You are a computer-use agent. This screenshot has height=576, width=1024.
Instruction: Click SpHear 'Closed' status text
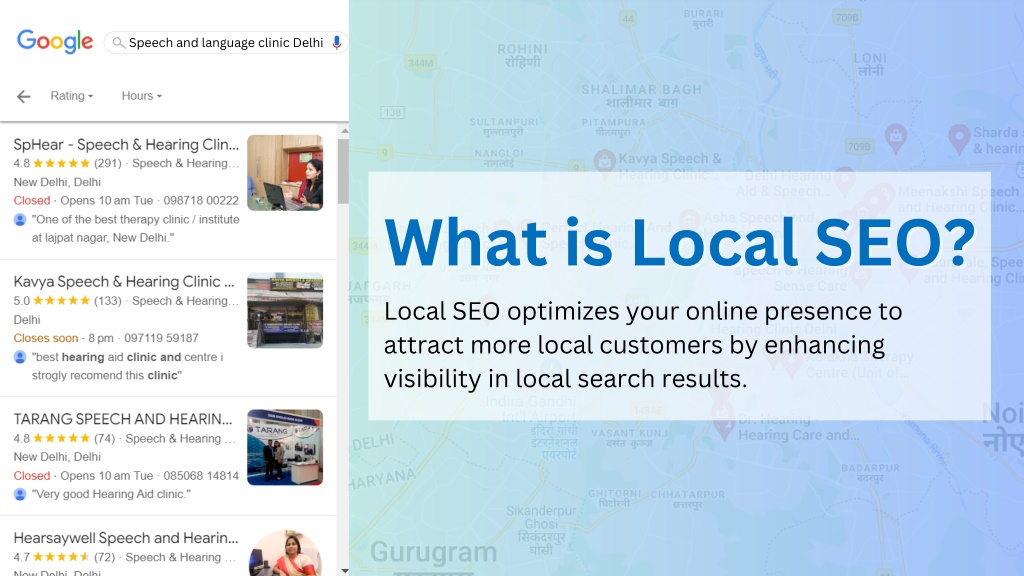click(x=32, y=200)
